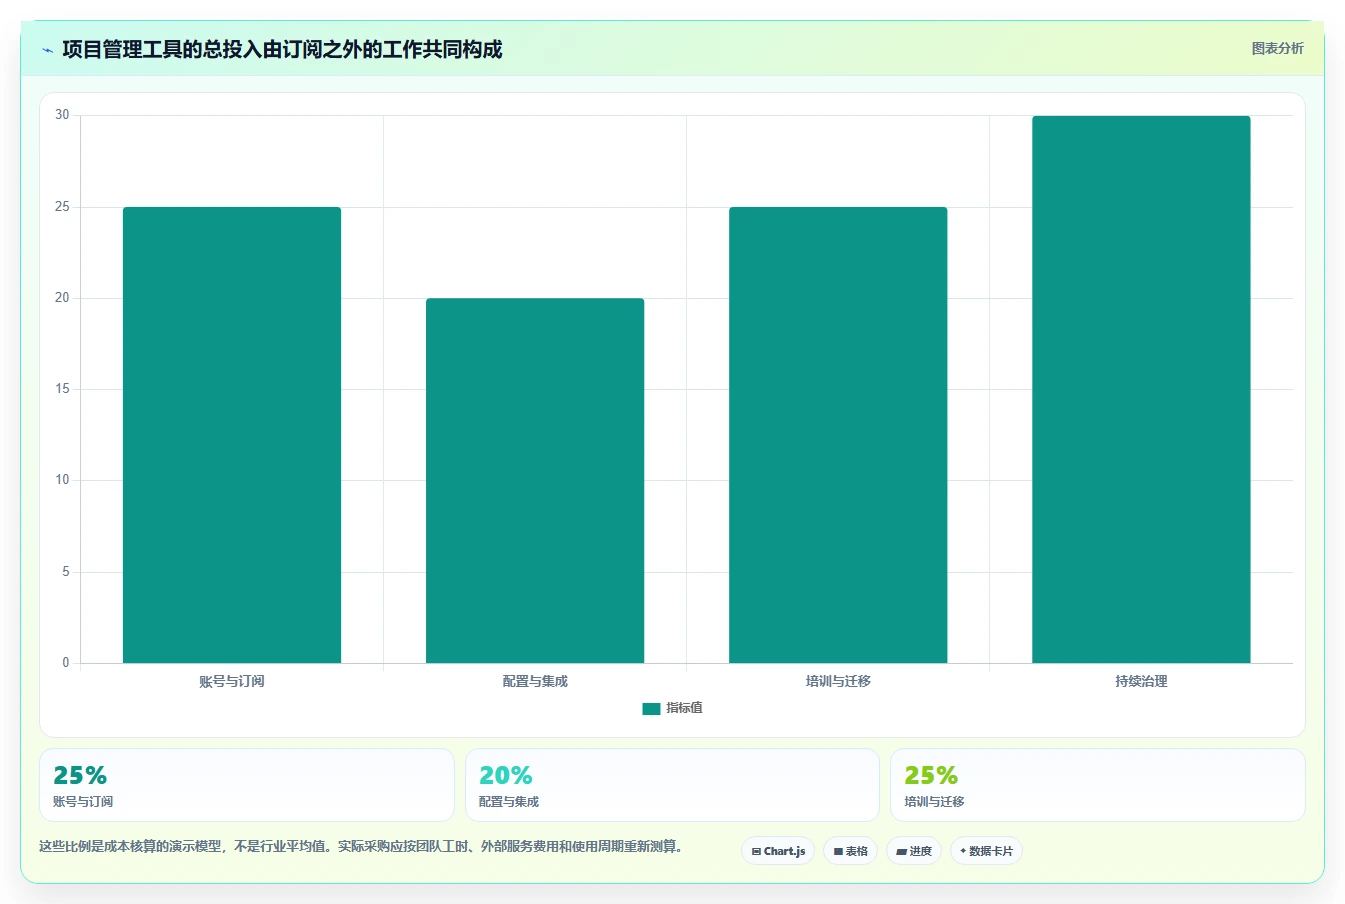Toggle the 指标值 legend entry
The image size is (1345, 904).
coord(672,708)
